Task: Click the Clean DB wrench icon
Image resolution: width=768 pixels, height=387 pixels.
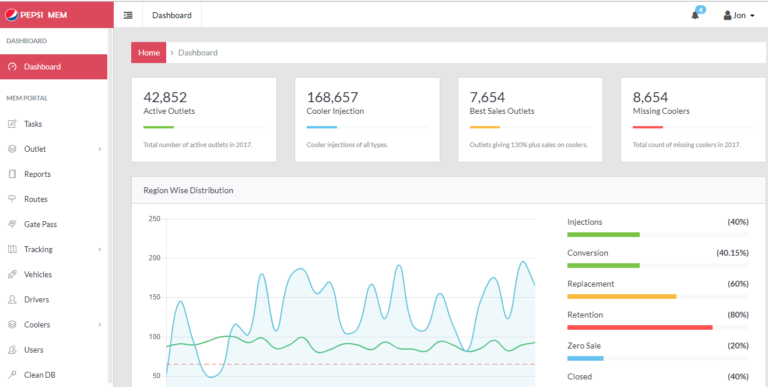Action: click(13, 375)
